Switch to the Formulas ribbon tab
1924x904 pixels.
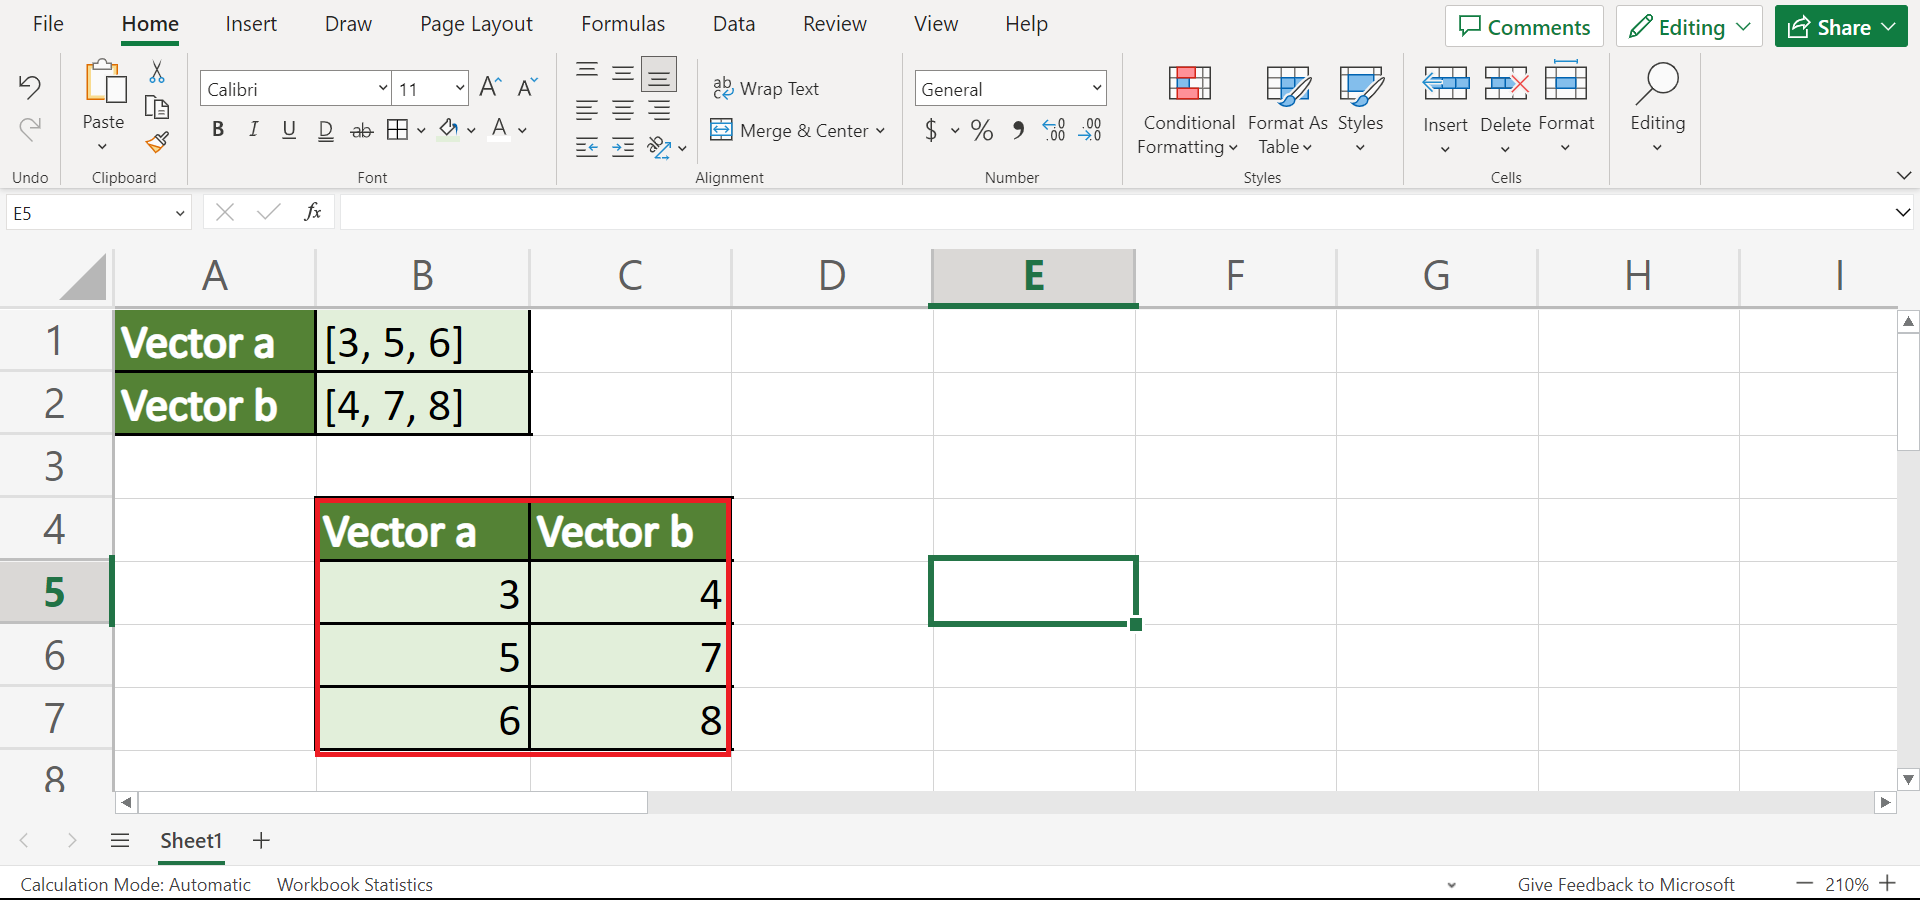click(x=623, y=24)
